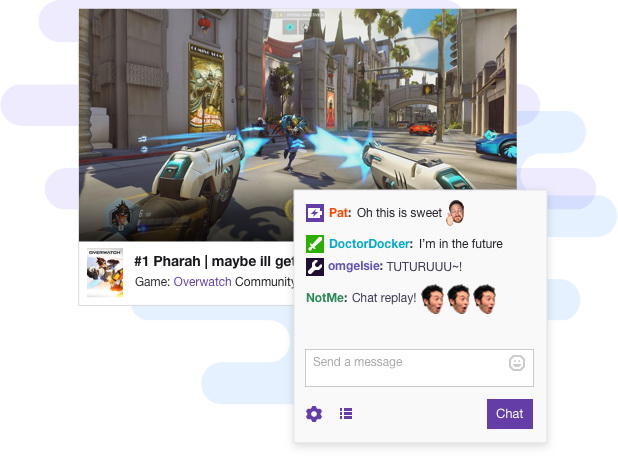Click the face emote in Pat's message
This screenshot has width=618, height=456.
click(455, 212)
